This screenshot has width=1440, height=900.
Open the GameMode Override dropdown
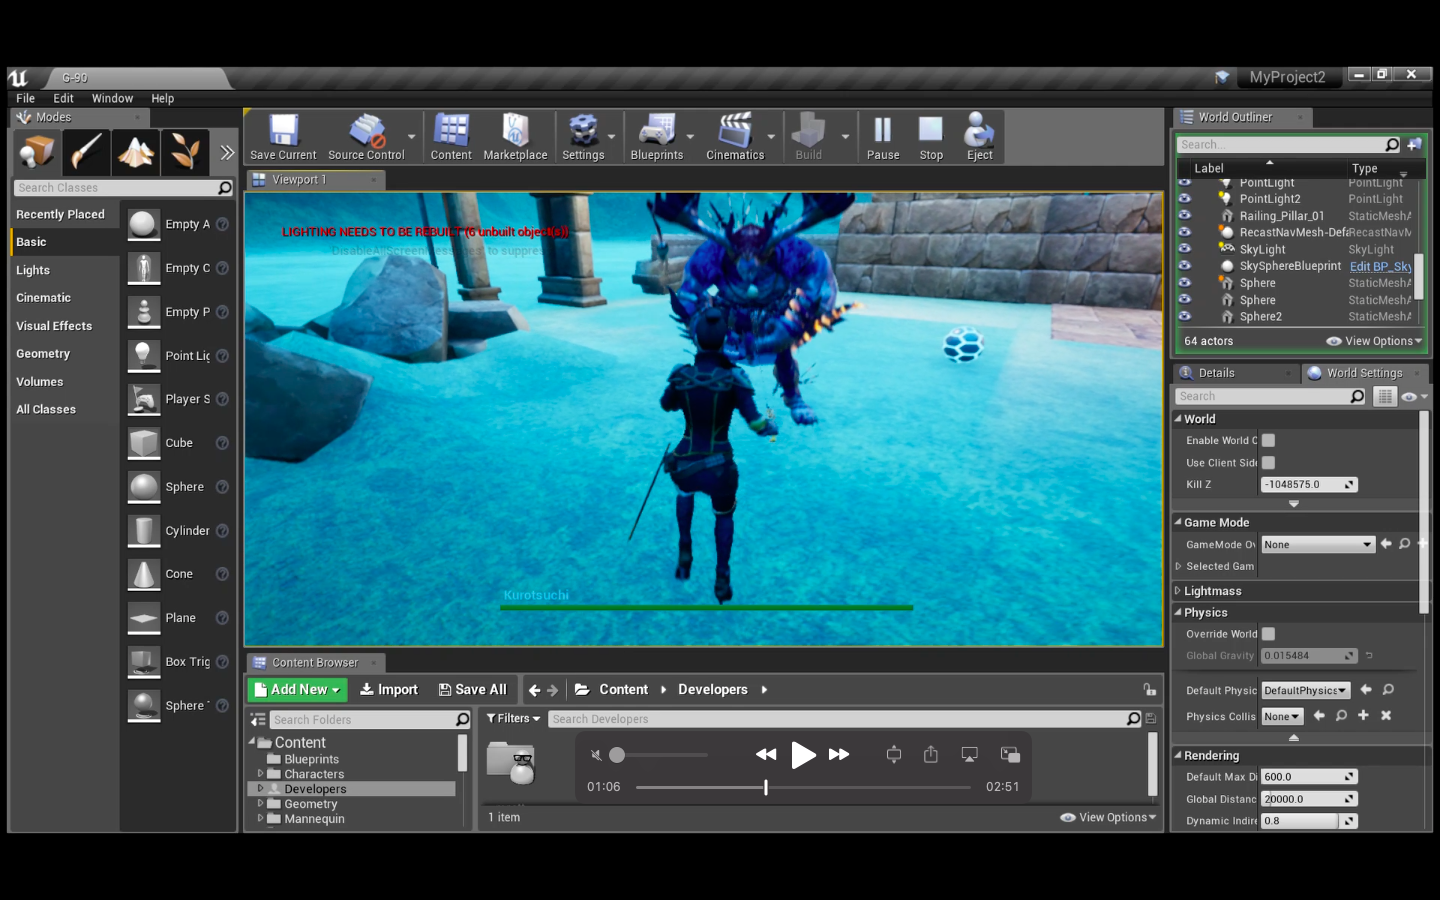coord(1317,544)
